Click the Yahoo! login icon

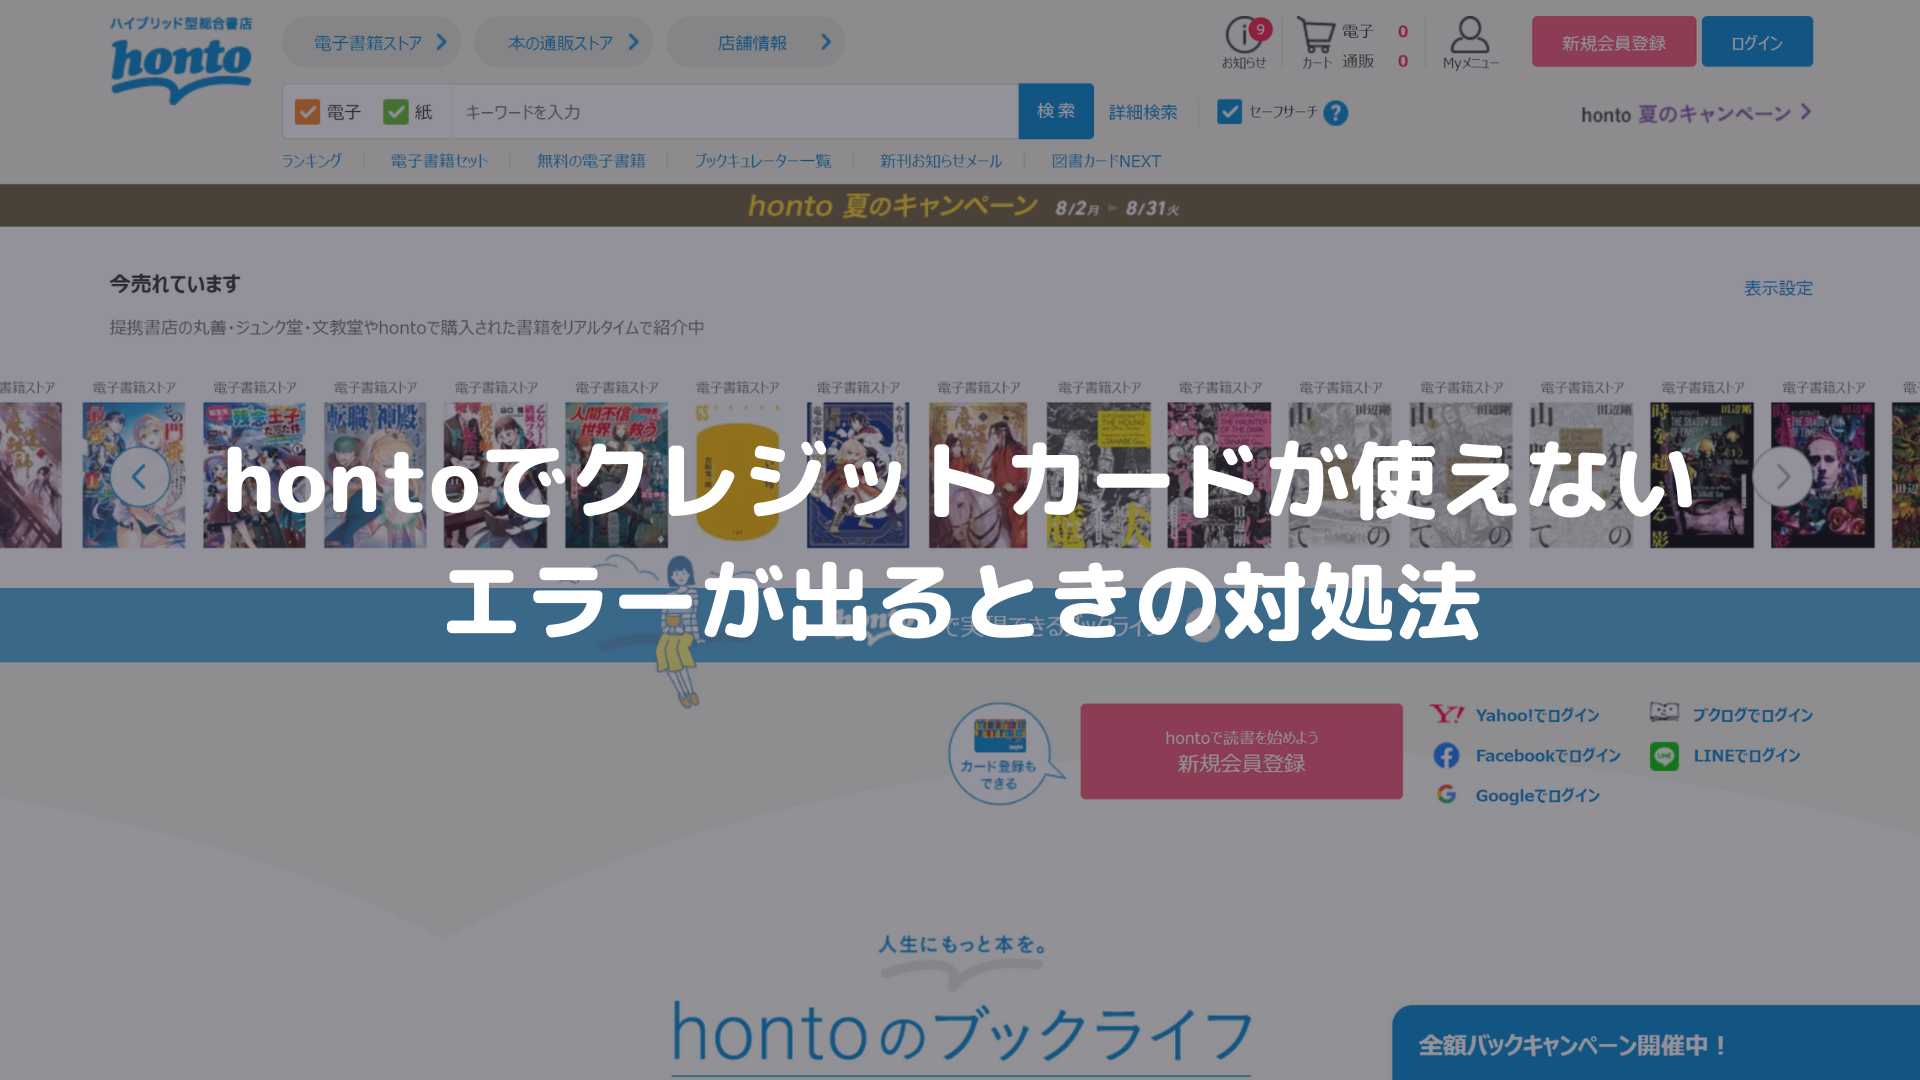tap(1447, 714)
